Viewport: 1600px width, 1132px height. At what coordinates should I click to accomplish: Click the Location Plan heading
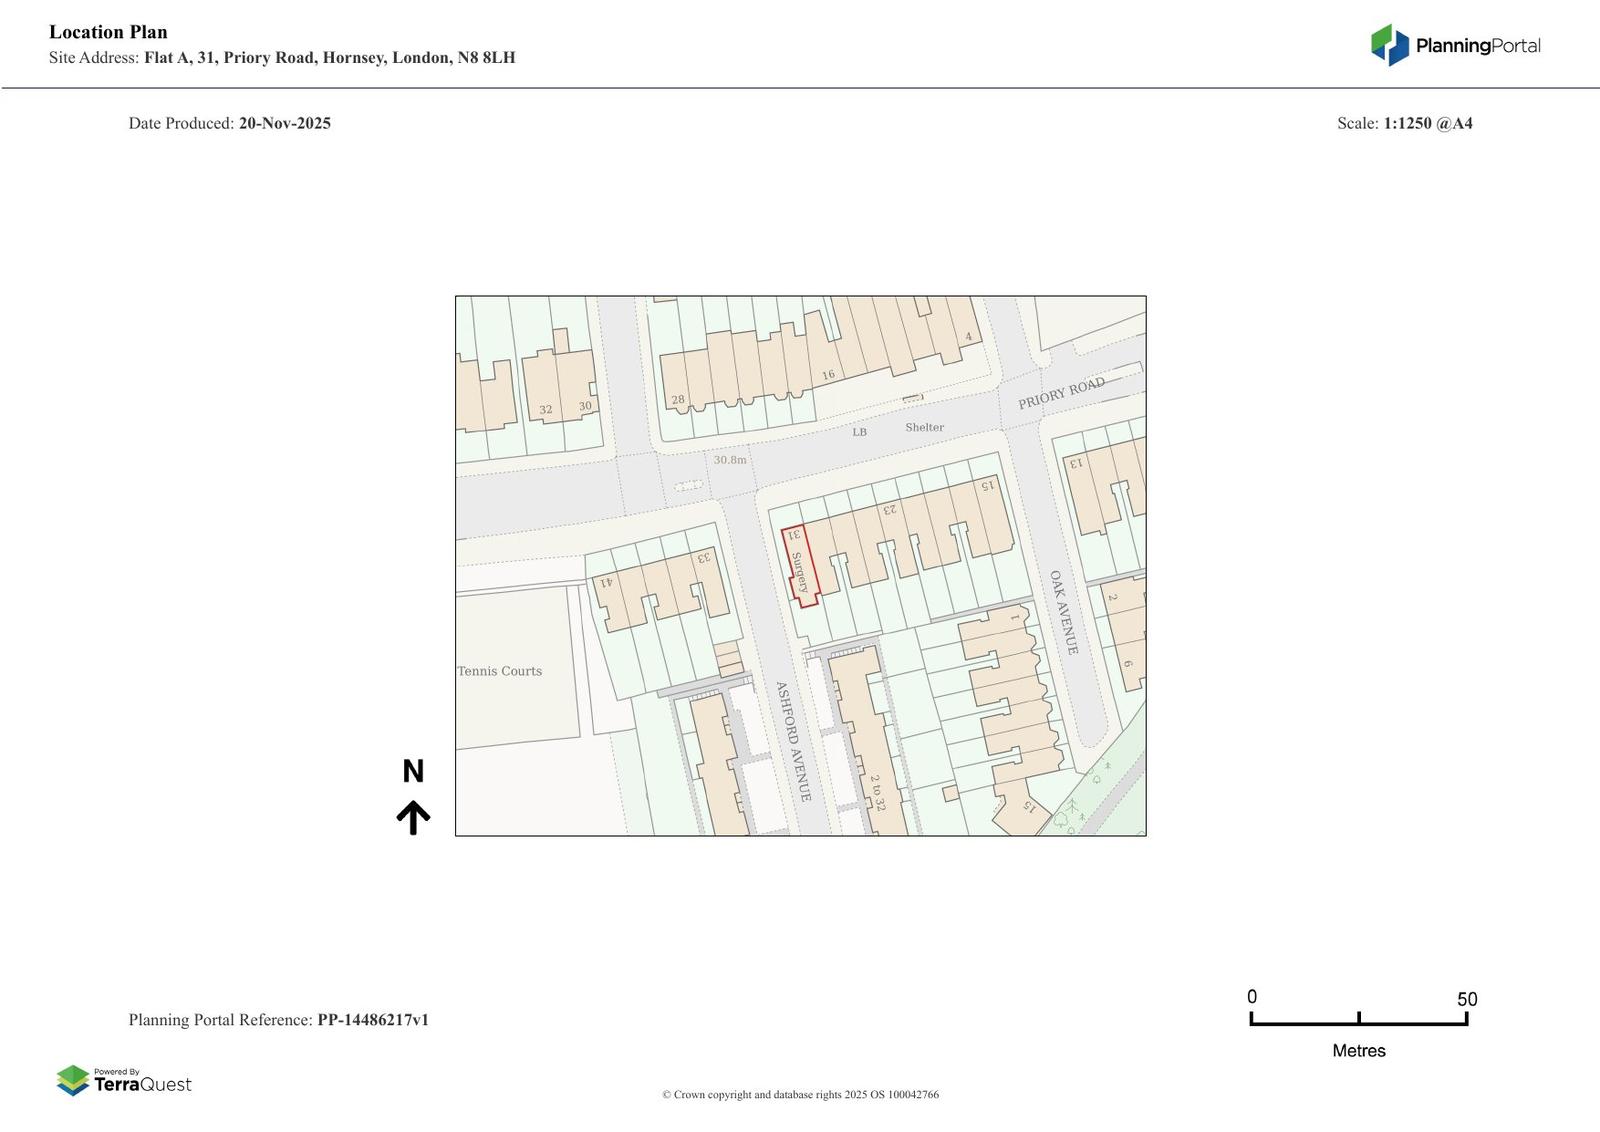tap(108, 32)
